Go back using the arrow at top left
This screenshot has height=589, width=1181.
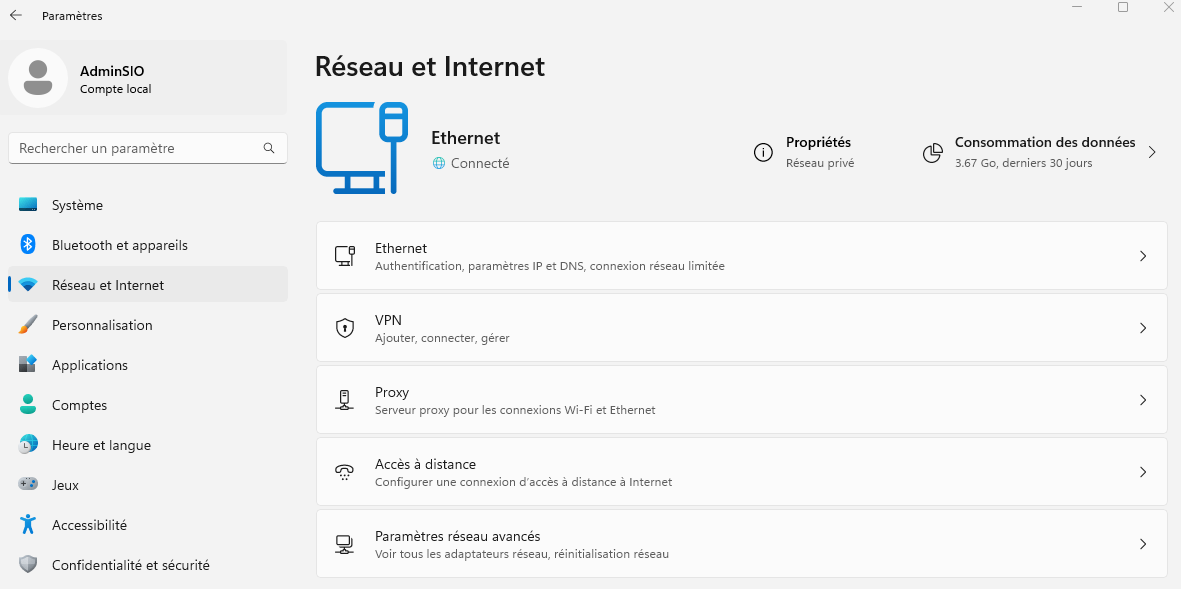pos(16,15)
